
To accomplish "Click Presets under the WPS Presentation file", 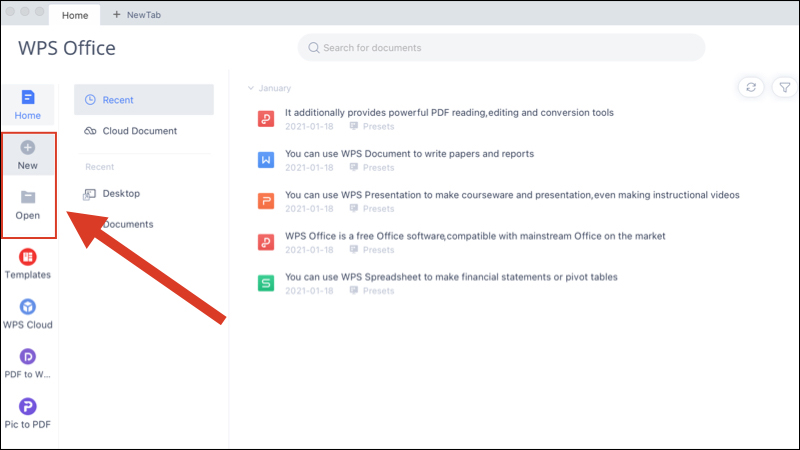I will [x=379, y=209].
